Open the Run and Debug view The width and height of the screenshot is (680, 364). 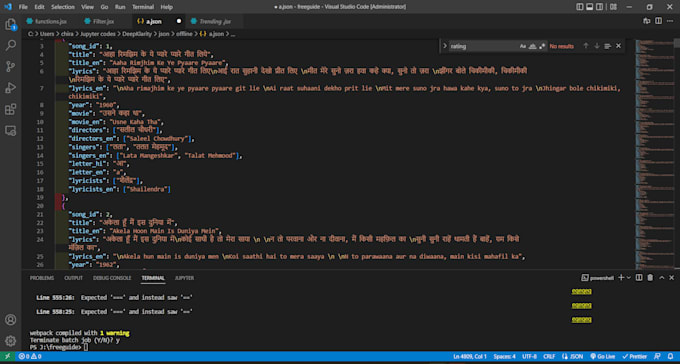point(10,88)
